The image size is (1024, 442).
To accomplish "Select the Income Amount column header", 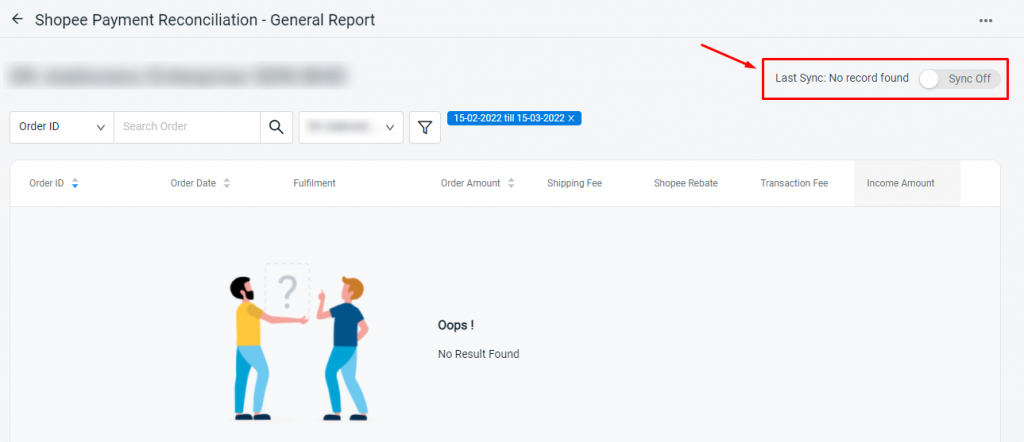I will [901, 183].
